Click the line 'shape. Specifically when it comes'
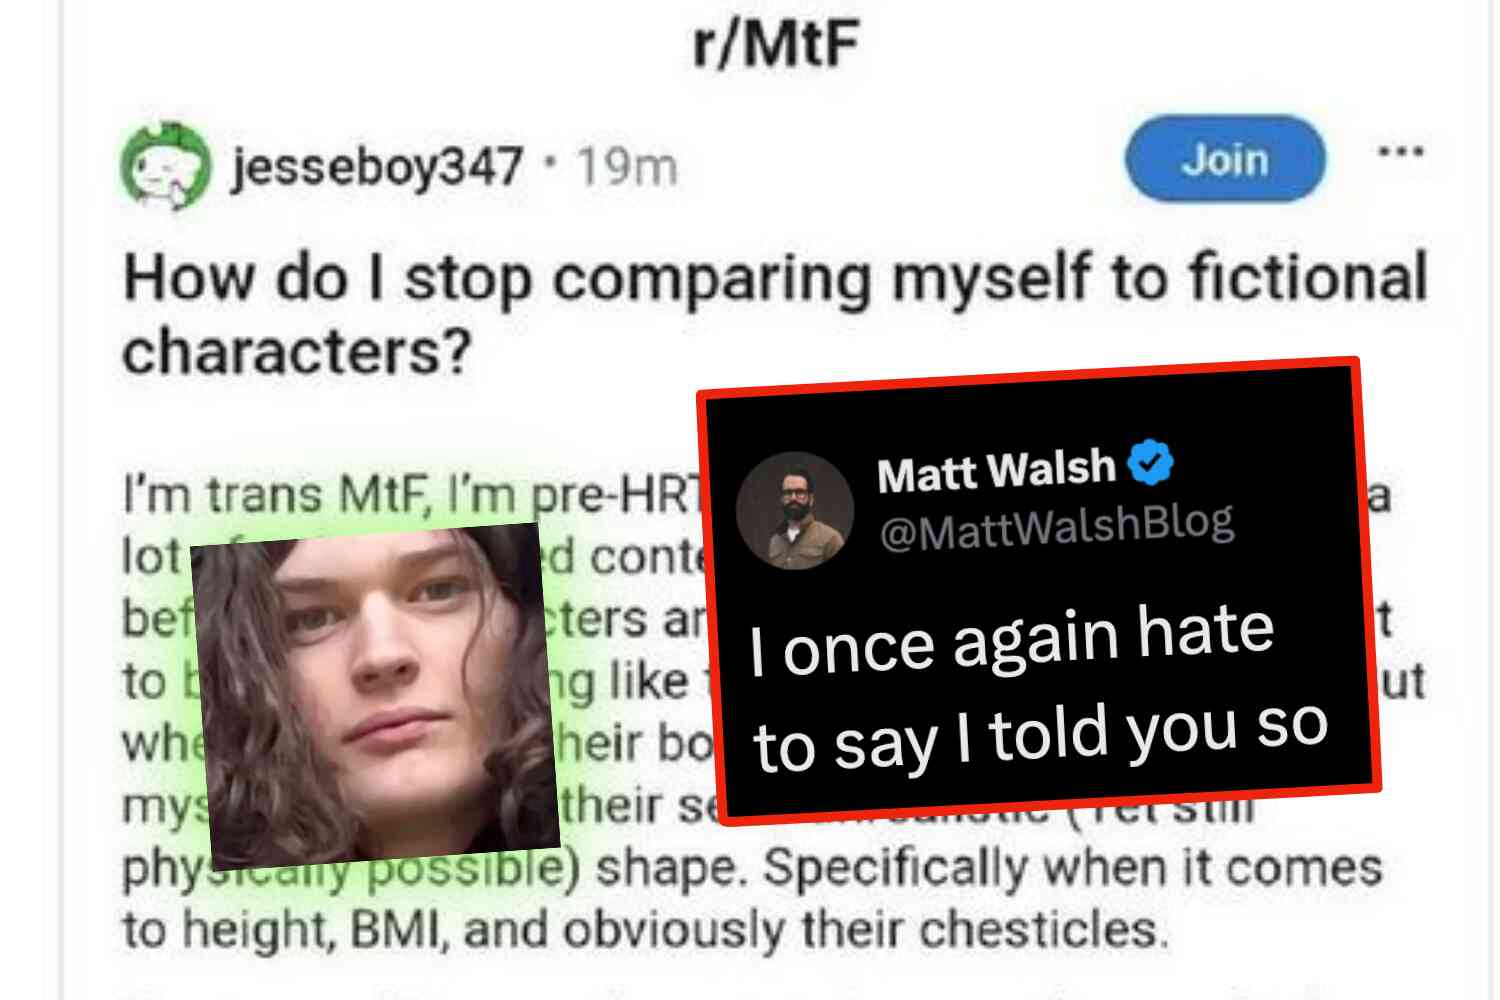This screenshot has height=1000, width=1500. pyautogui.click(x=990, y=867)
